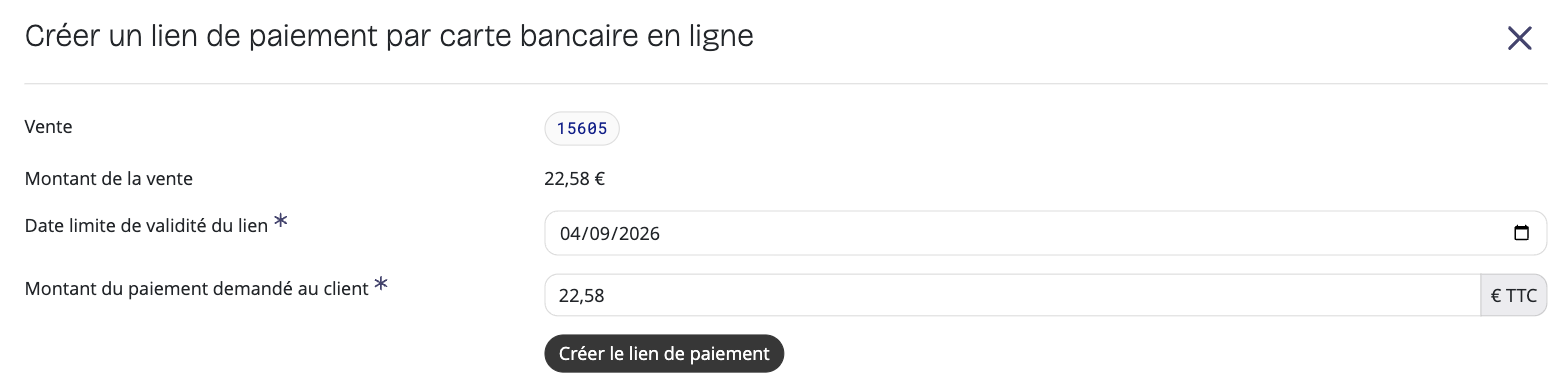Click the 22,58 value inside amount input

tap(582, 296)
